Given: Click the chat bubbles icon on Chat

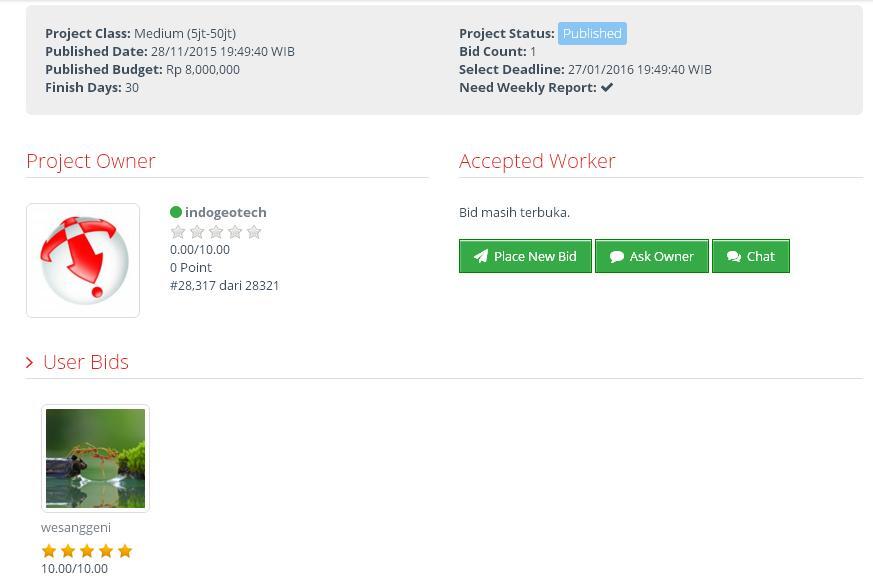Looking at the screenshot, I should 734,256.
